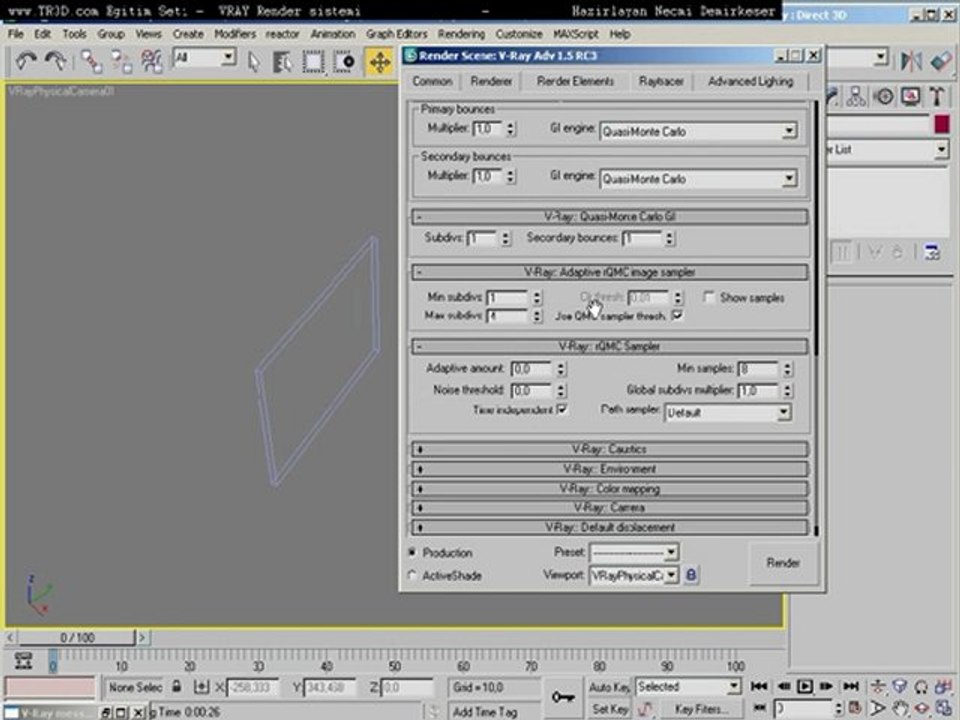Open the selection filter All dropdown
960x720 pixels.
204,58
